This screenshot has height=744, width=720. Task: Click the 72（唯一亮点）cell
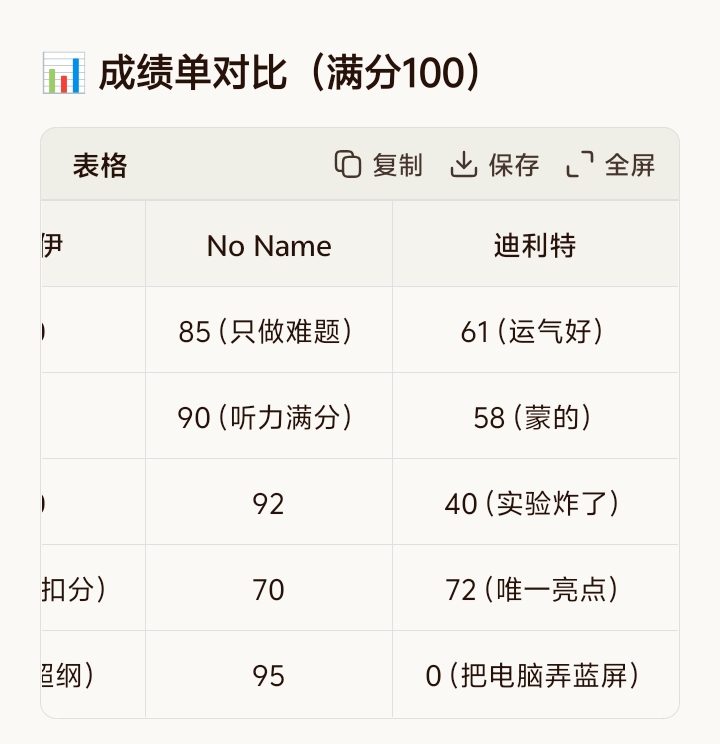[x=535, y=590]
